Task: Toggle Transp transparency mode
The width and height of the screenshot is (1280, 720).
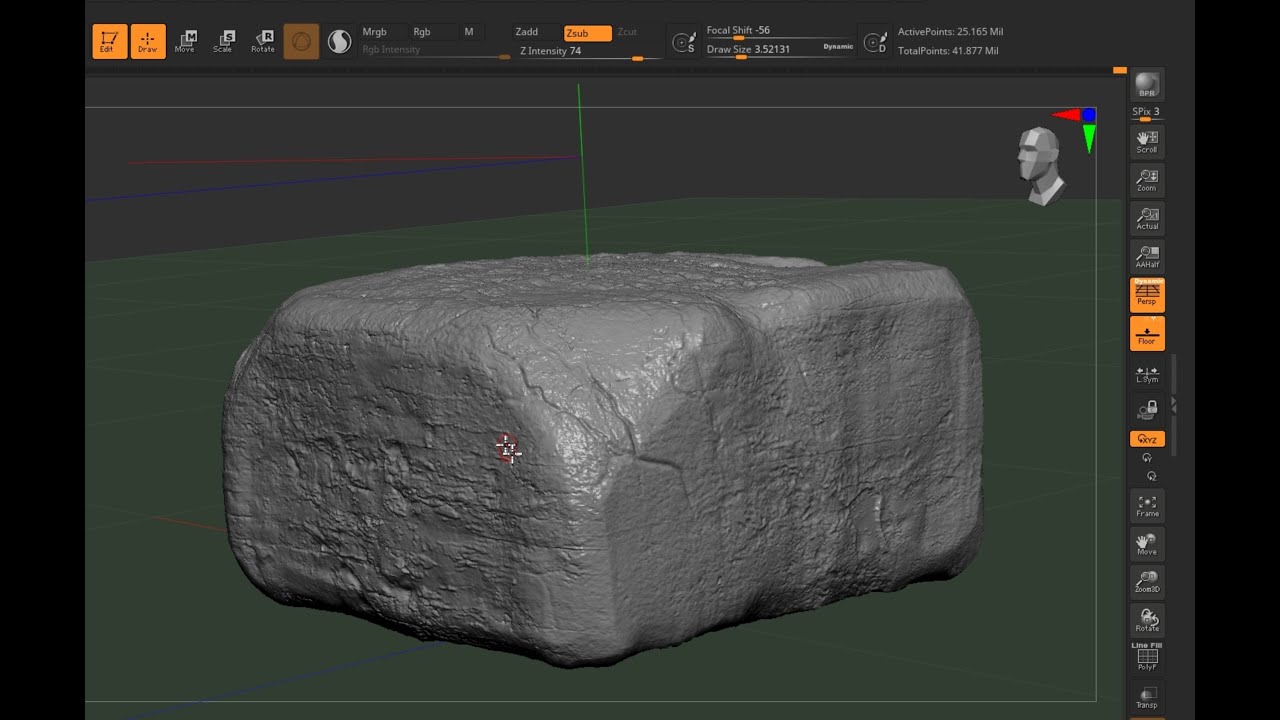Action: [x=1147, y=696]
